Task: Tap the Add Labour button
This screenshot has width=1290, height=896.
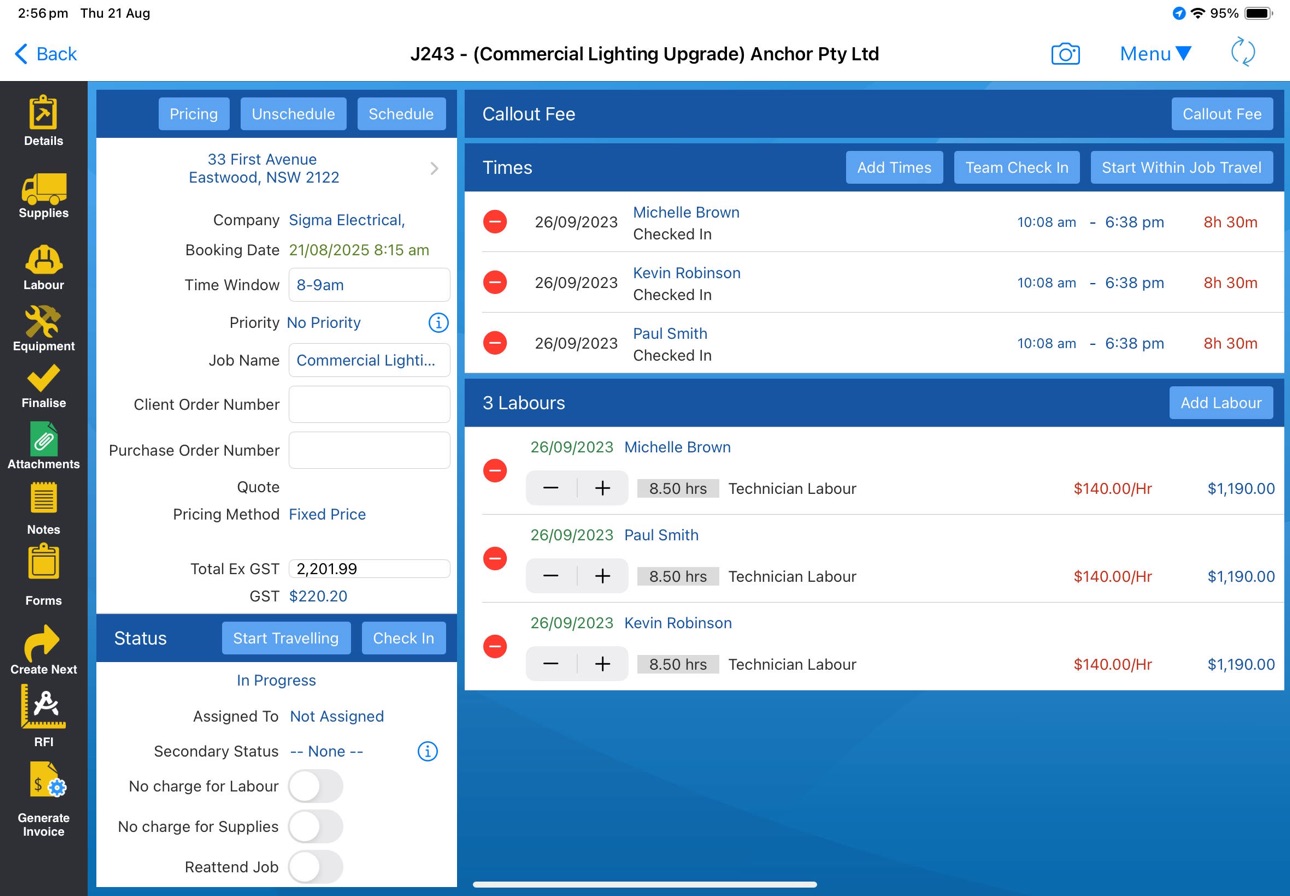Action: coord(1221,403)
